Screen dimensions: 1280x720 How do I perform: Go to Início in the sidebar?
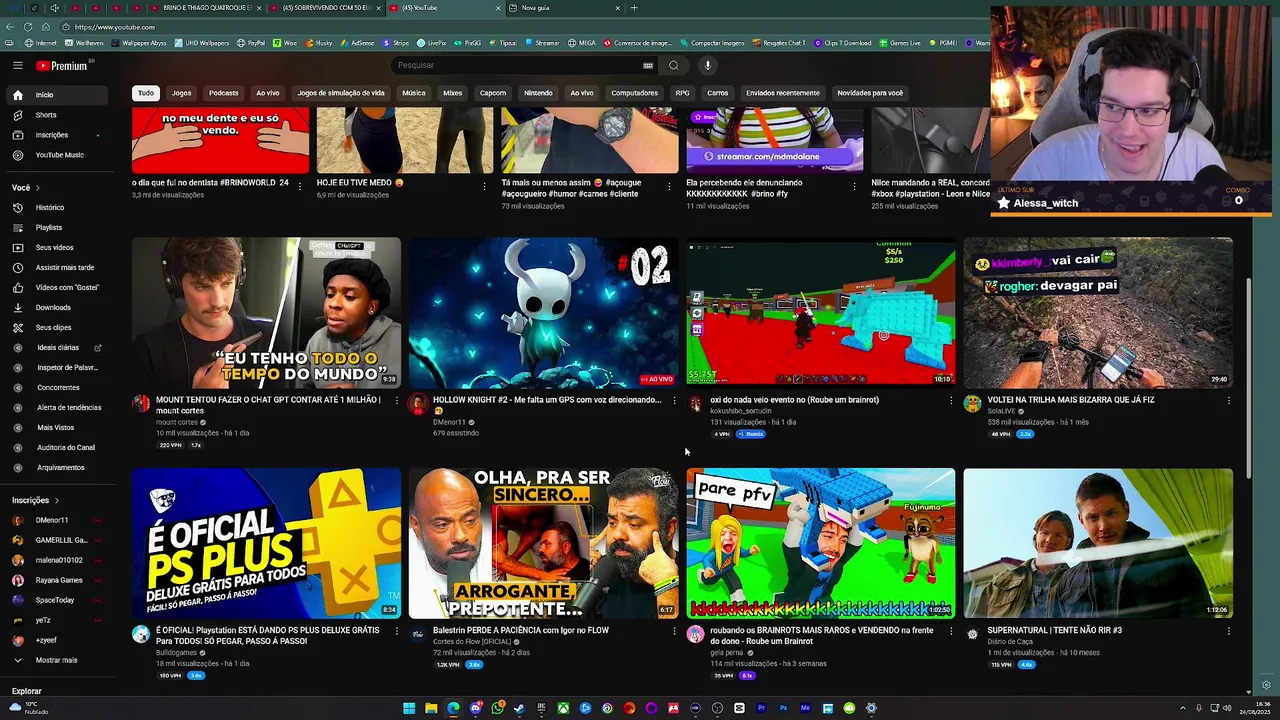(x=56, y=95)
